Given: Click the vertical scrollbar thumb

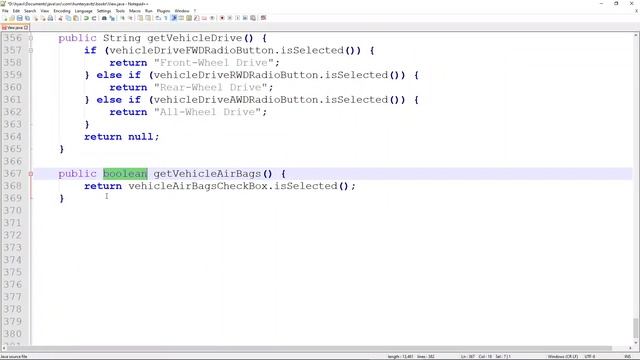Looking at the screenshot, I should 636,328.
